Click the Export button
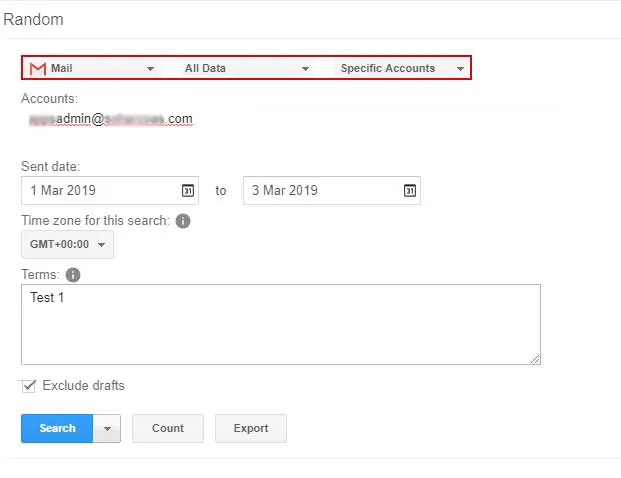 click(250, 429)
